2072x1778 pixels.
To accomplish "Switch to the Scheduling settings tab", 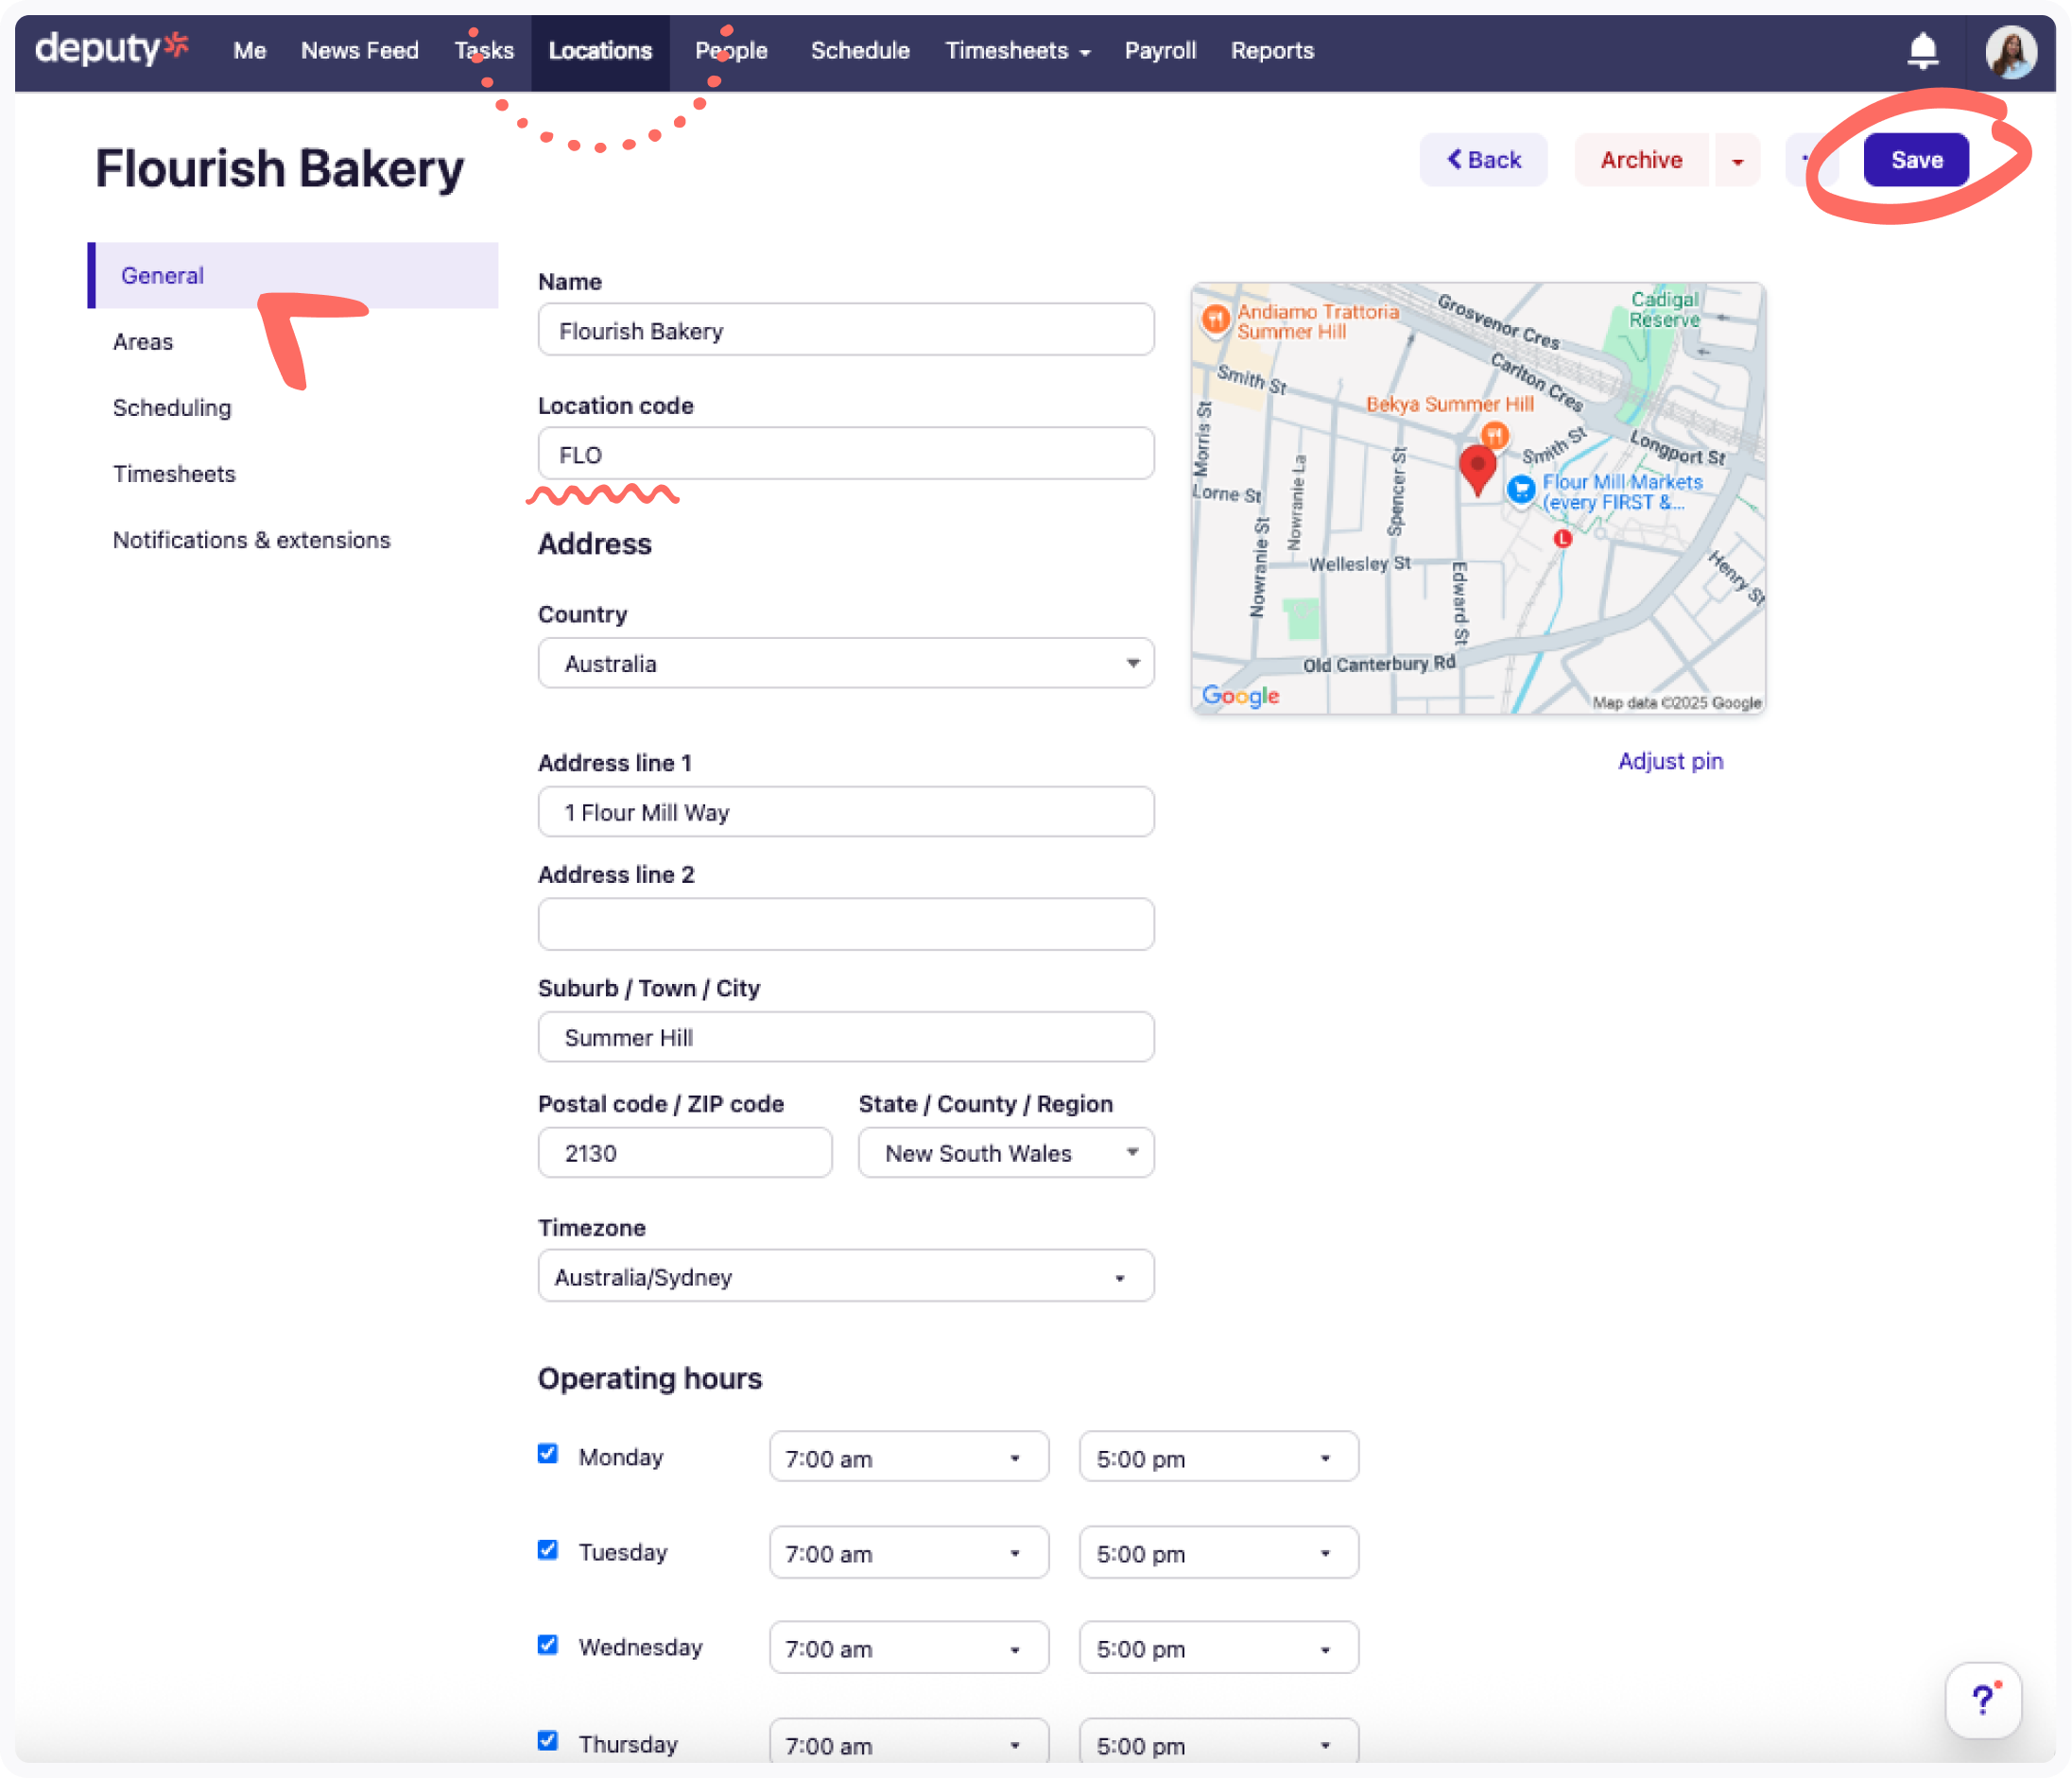I will click(x=172, y=408).
